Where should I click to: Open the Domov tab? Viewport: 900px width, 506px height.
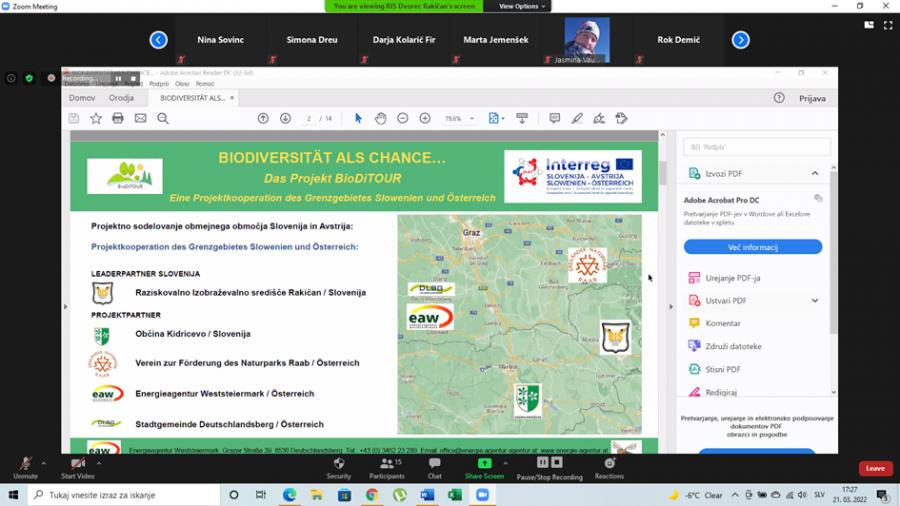82,98
